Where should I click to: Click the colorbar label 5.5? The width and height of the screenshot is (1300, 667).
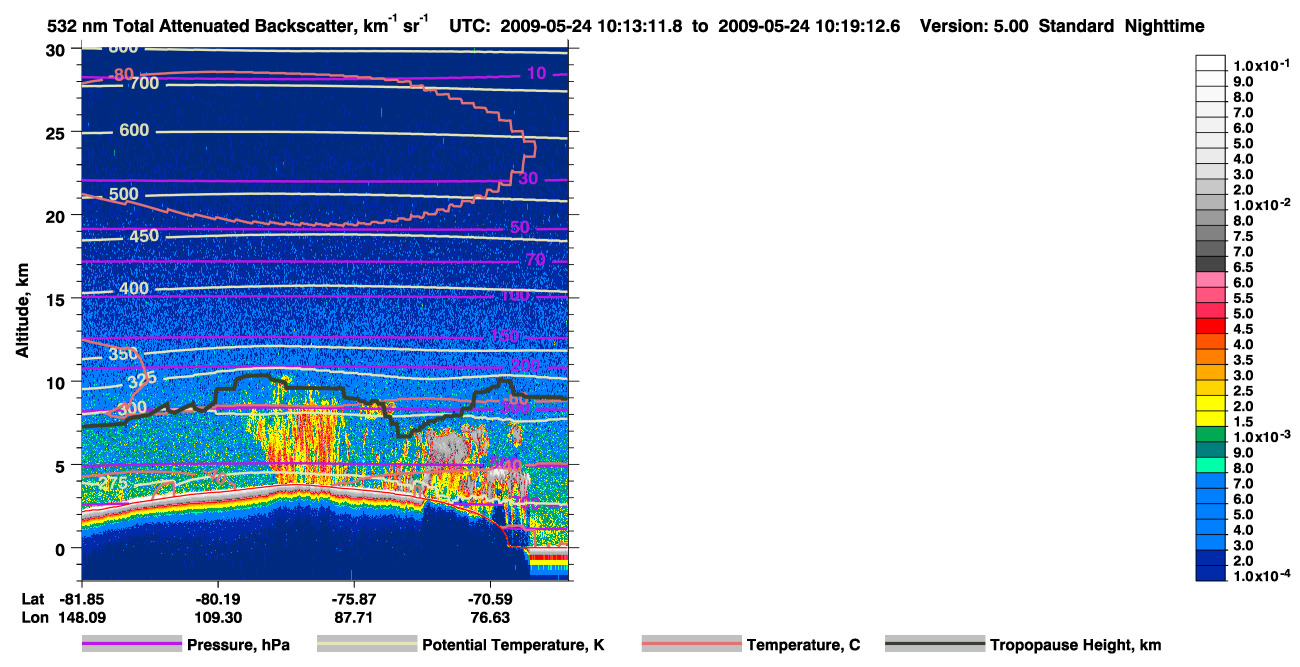click(x=1243, y=298)
